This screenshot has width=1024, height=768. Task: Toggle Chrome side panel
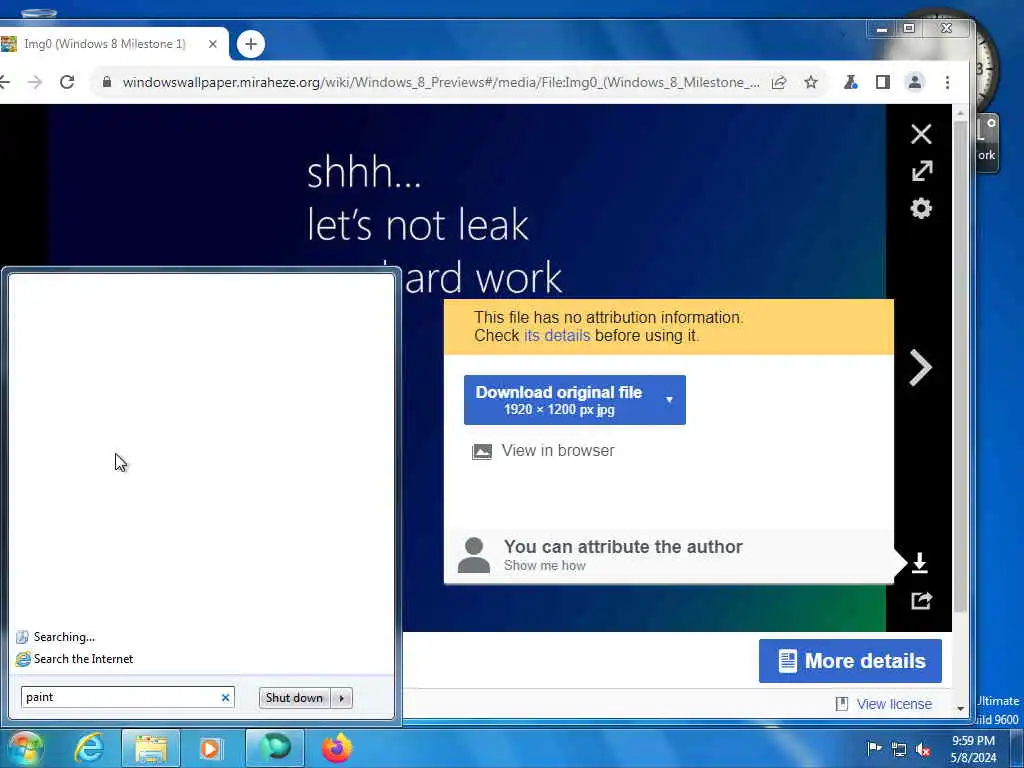point(882,82)
